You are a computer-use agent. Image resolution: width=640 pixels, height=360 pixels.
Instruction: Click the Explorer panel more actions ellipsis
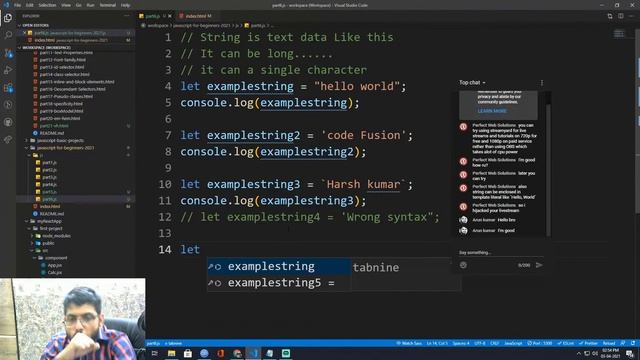[127, 16]
